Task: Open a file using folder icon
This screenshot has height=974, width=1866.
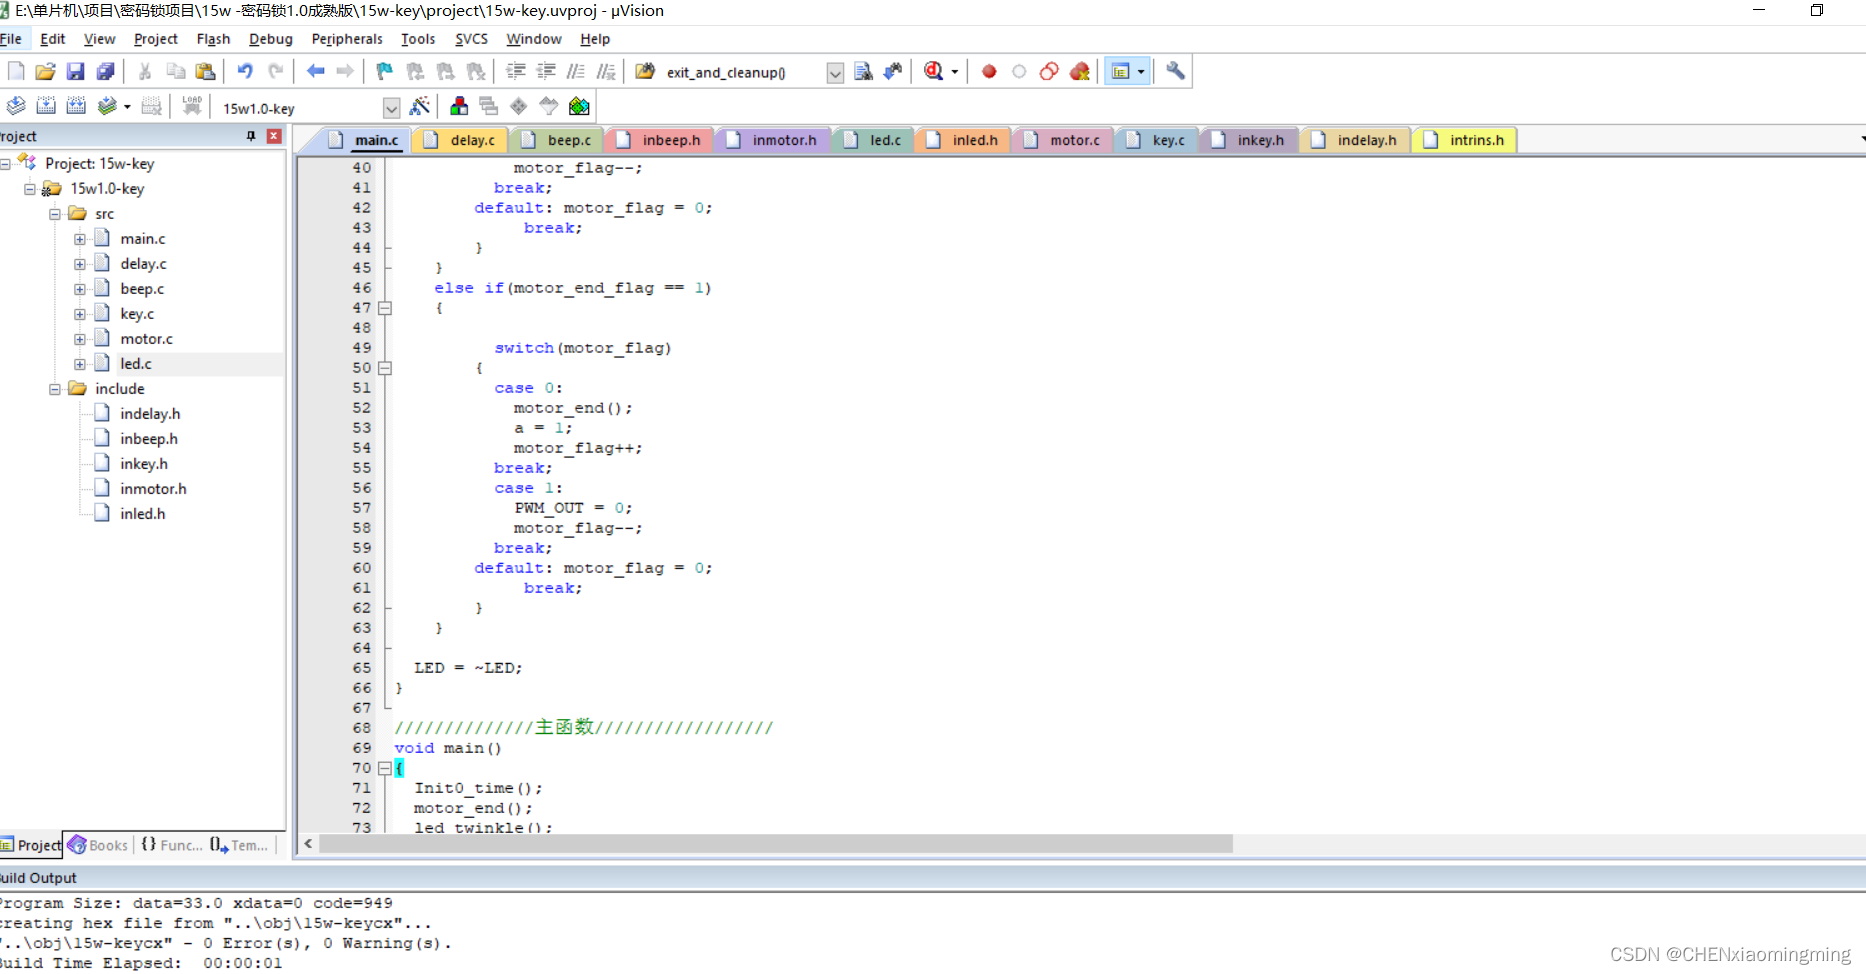Action: tap(45, 71)
